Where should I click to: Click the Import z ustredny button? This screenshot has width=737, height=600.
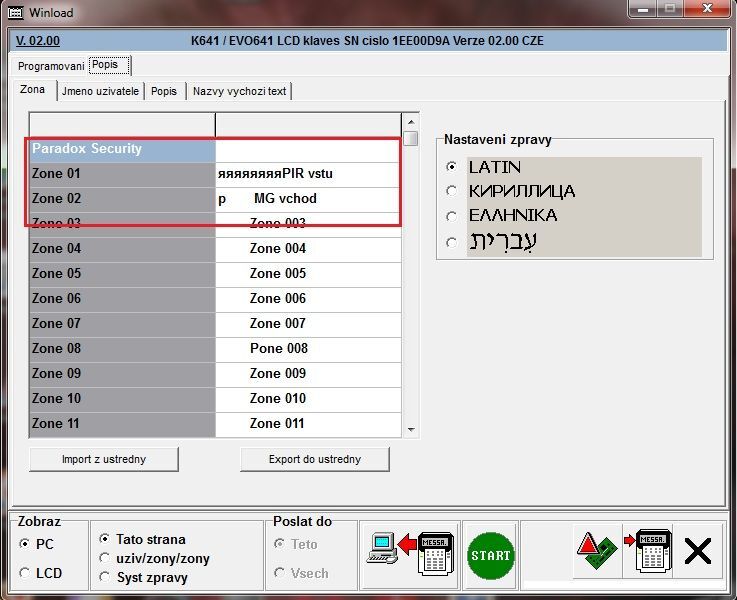[105, 459]
